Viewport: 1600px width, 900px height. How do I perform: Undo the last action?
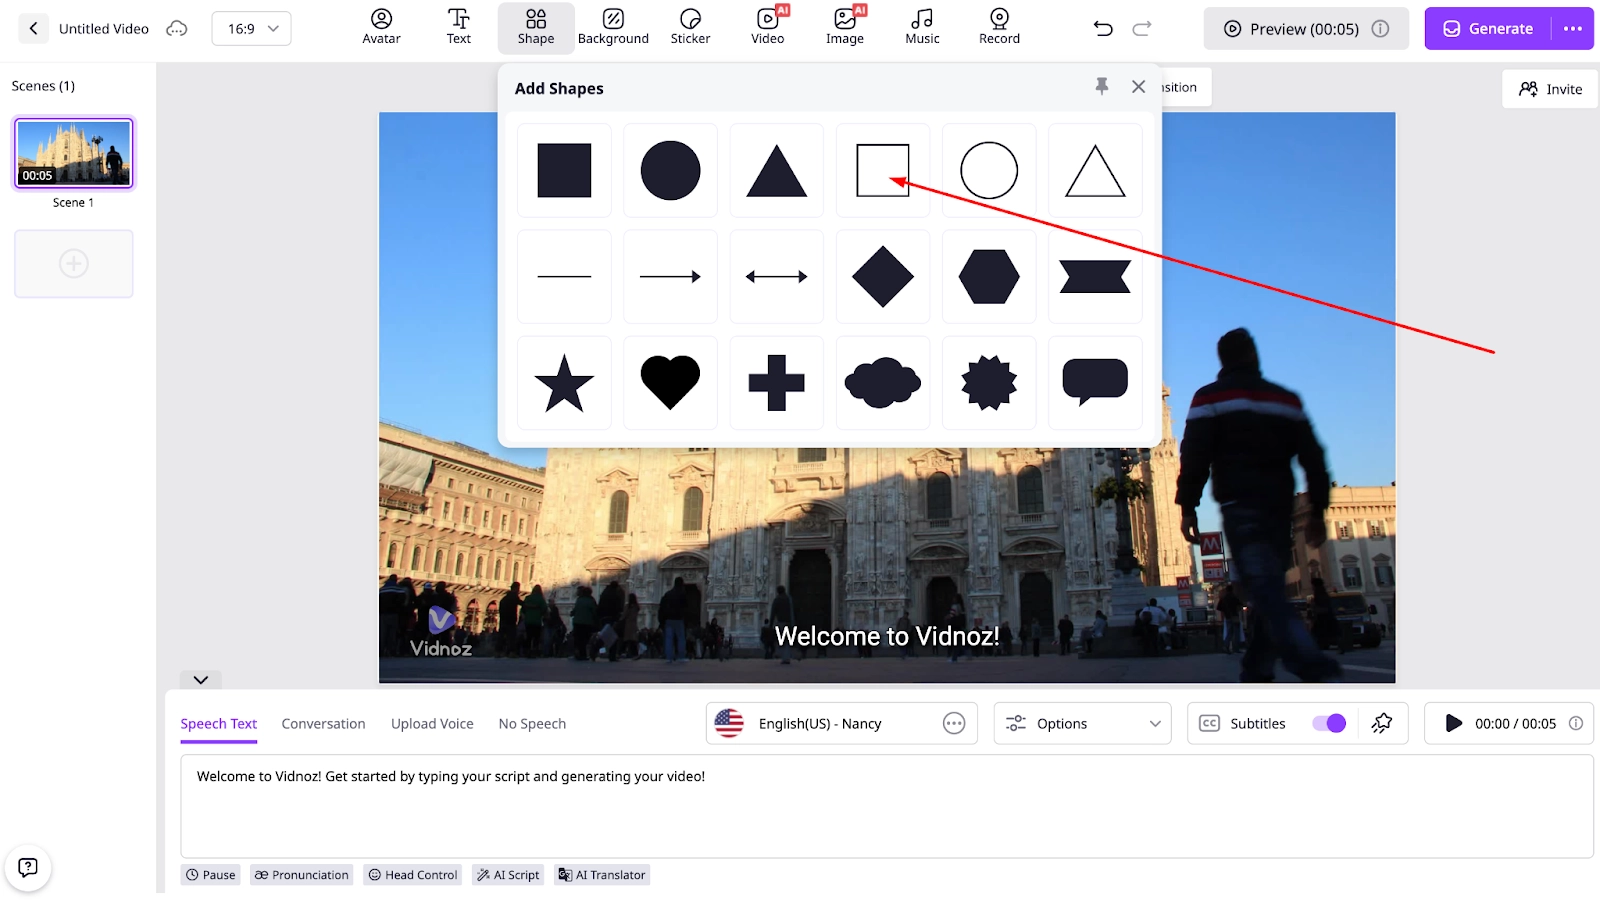(1103, 29)
